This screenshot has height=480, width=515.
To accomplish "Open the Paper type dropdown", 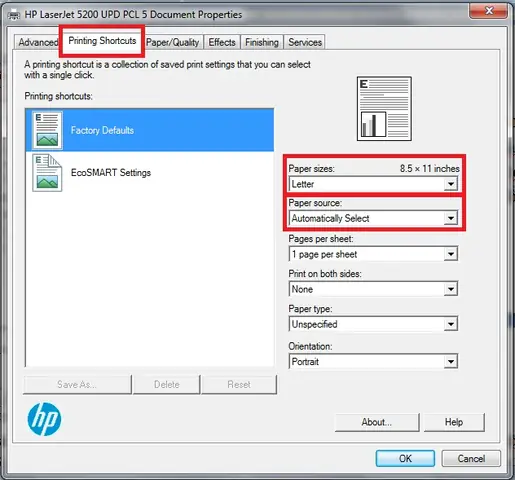I will [x=450, y=324].
